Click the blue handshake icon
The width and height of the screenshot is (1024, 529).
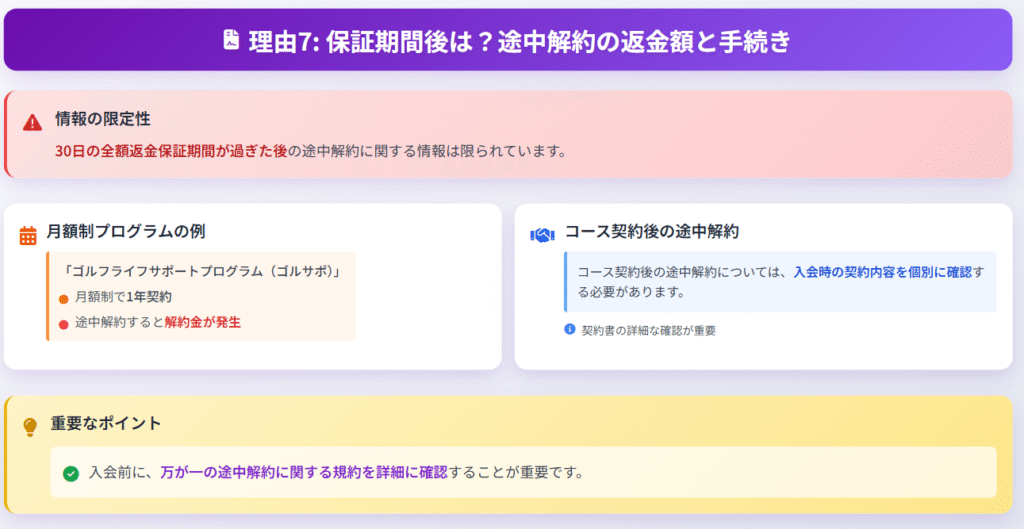542,235
